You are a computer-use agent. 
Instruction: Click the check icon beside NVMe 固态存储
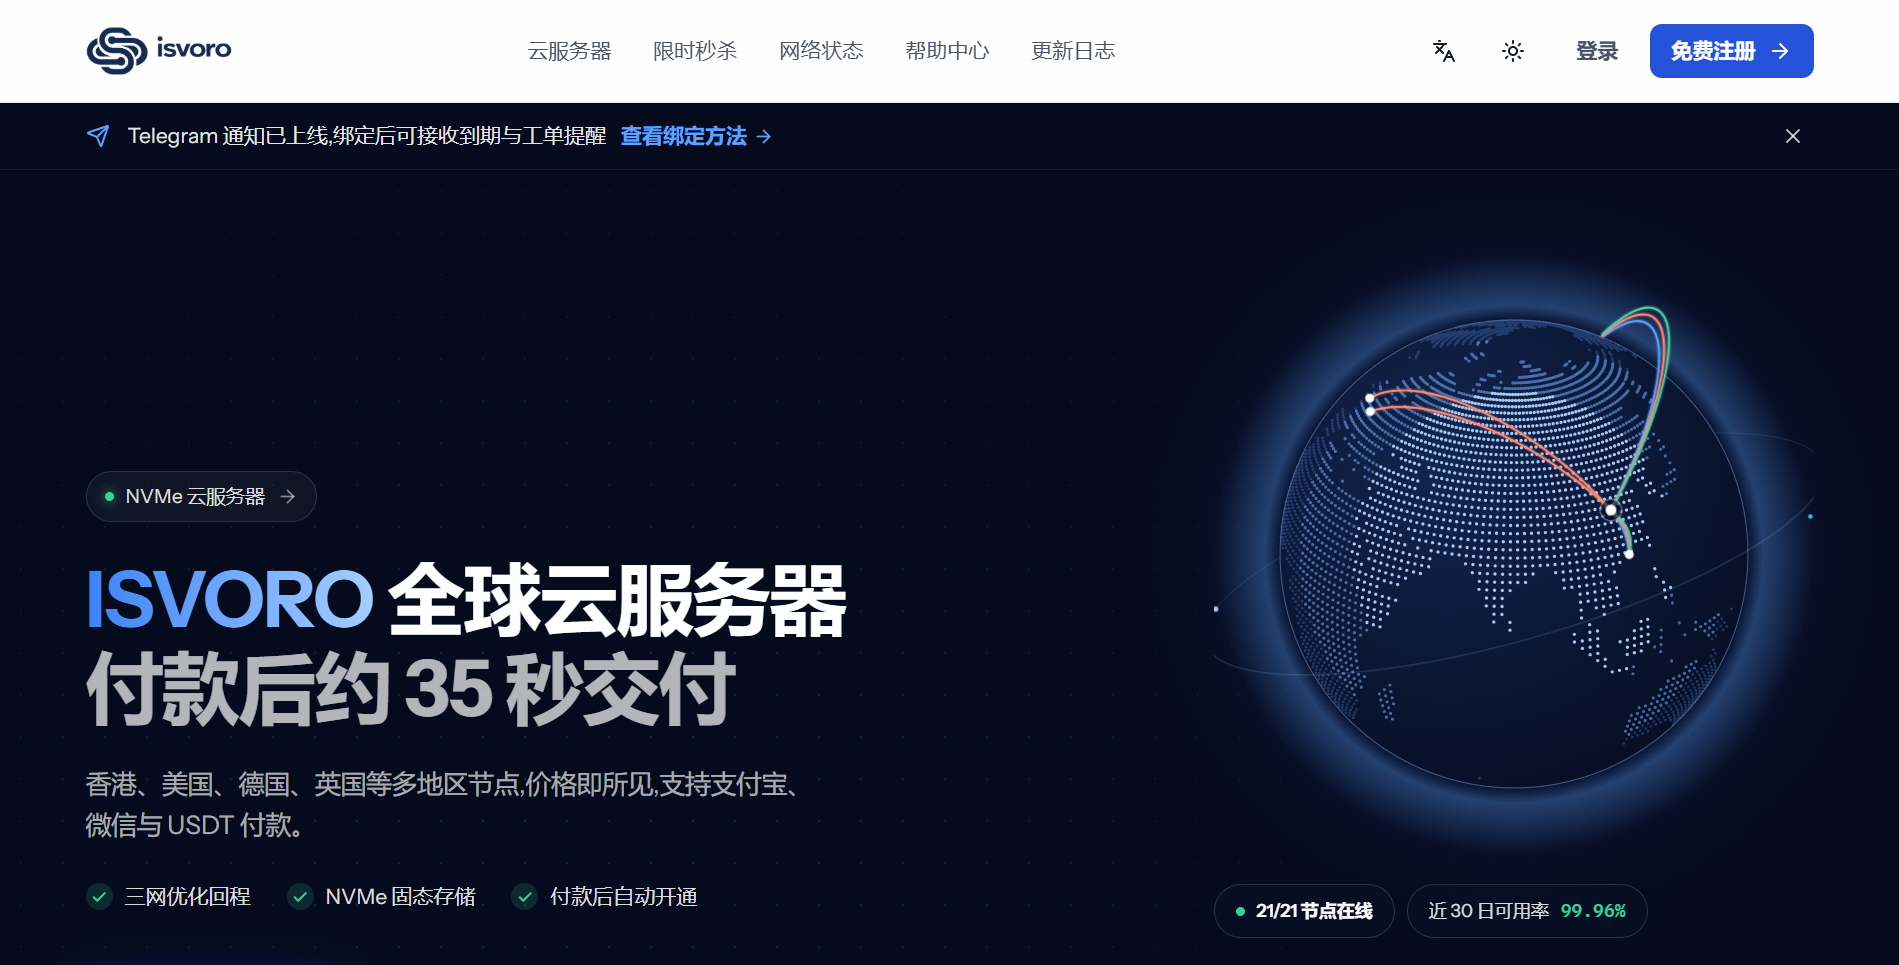pos(300,897)
